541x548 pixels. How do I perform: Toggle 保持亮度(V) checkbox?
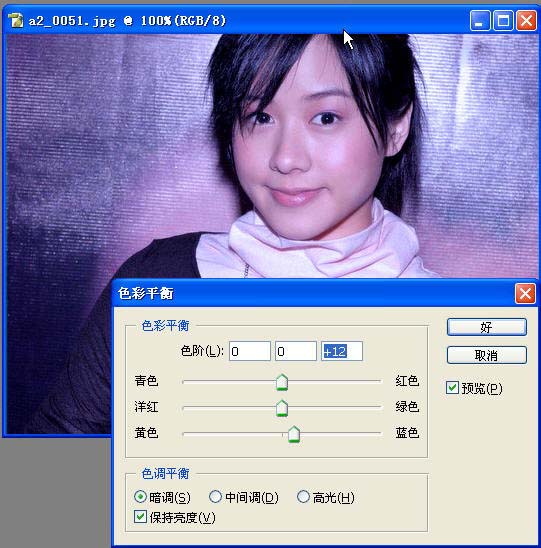tap(140, 517)
